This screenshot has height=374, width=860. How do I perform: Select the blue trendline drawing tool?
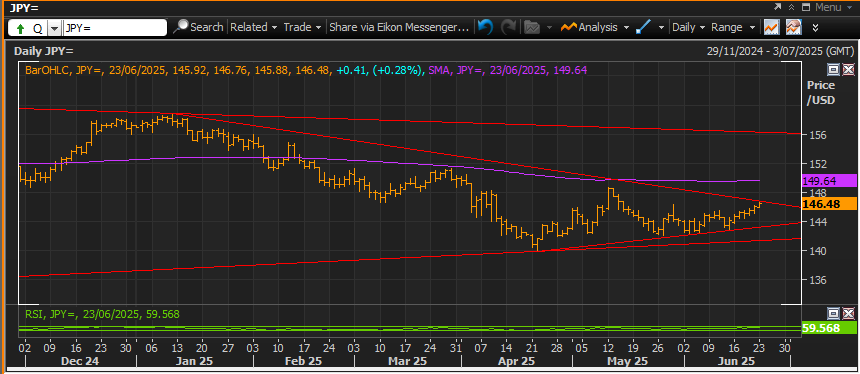[x=643, y=27]
